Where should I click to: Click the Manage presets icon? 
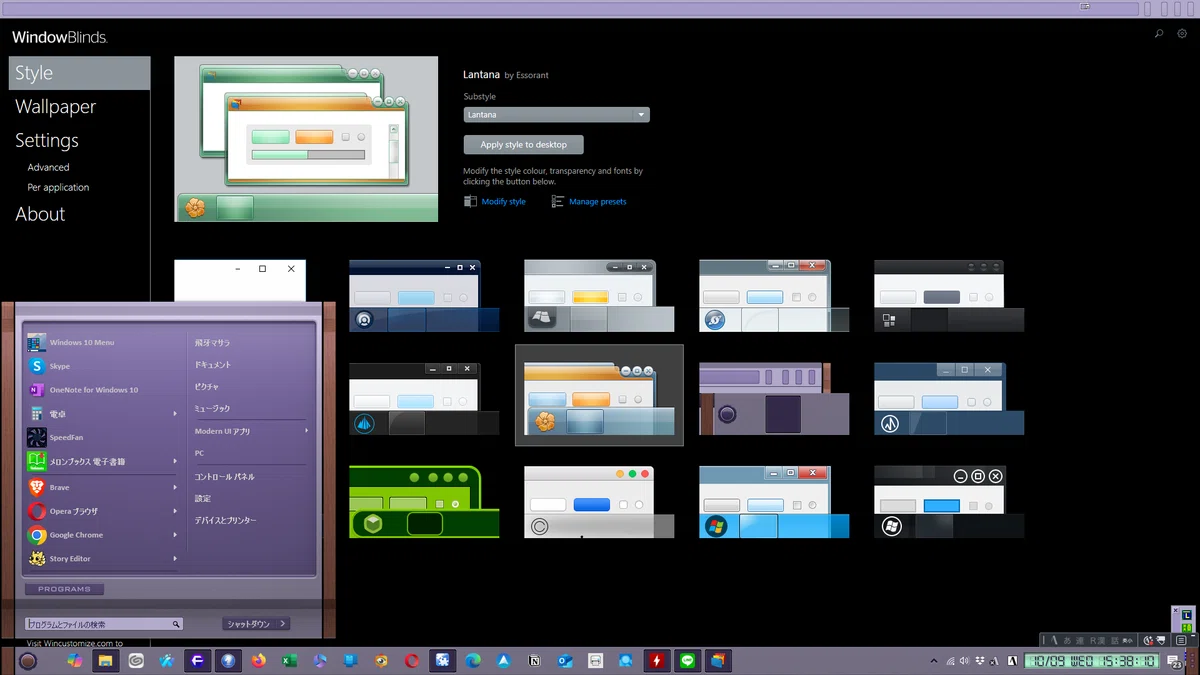(x=558, y=201)
